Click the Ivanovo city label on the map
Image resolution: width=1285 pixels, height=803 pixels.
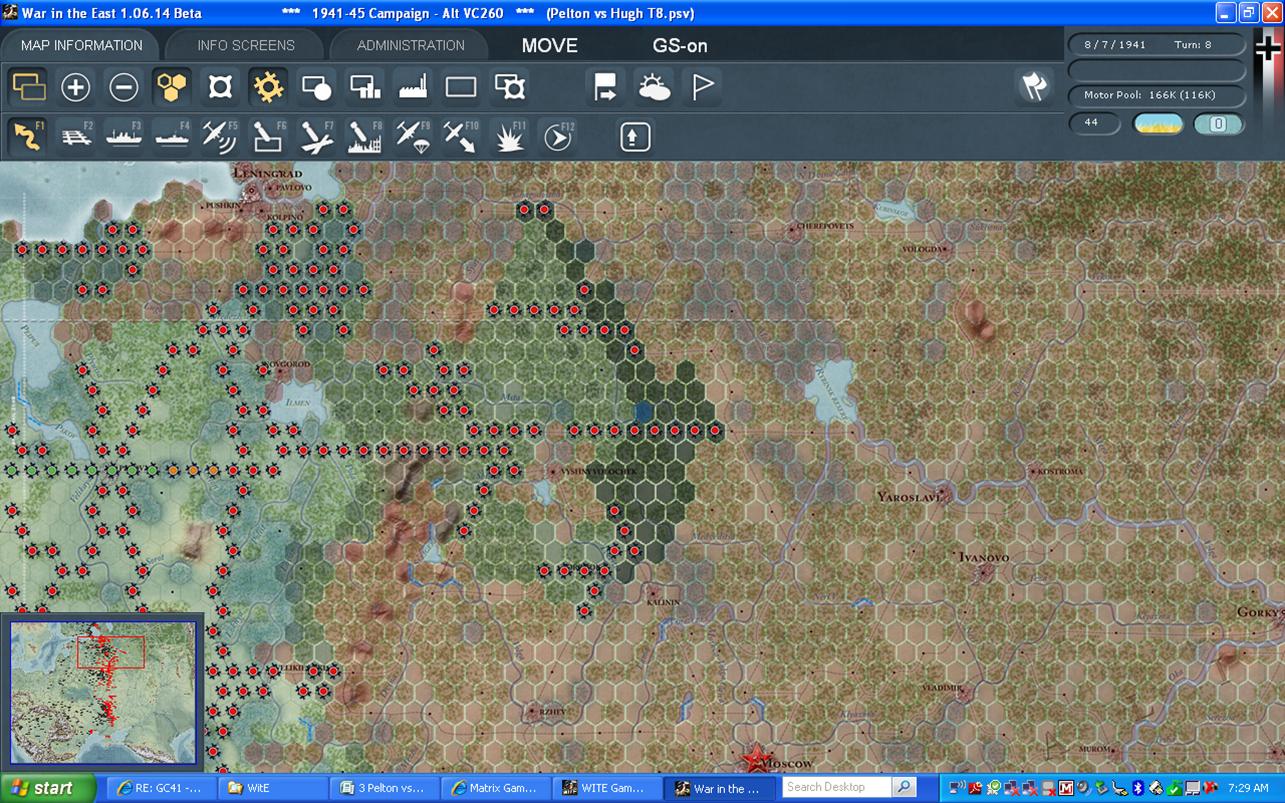984,557
